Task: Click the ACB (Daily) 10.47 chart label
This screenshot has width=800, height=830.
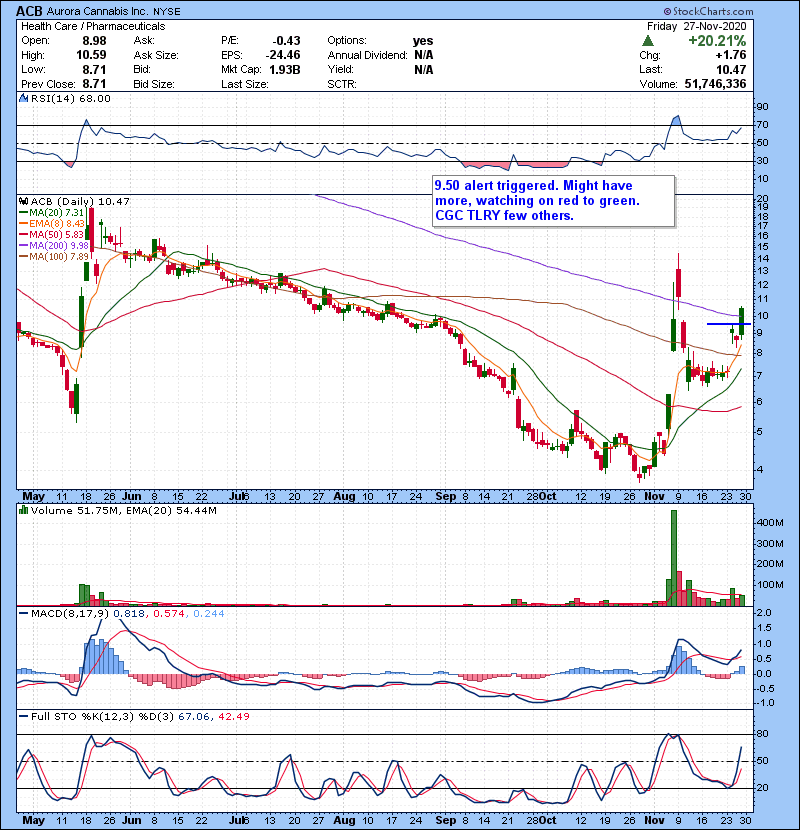Action: (x=80, y=202)
